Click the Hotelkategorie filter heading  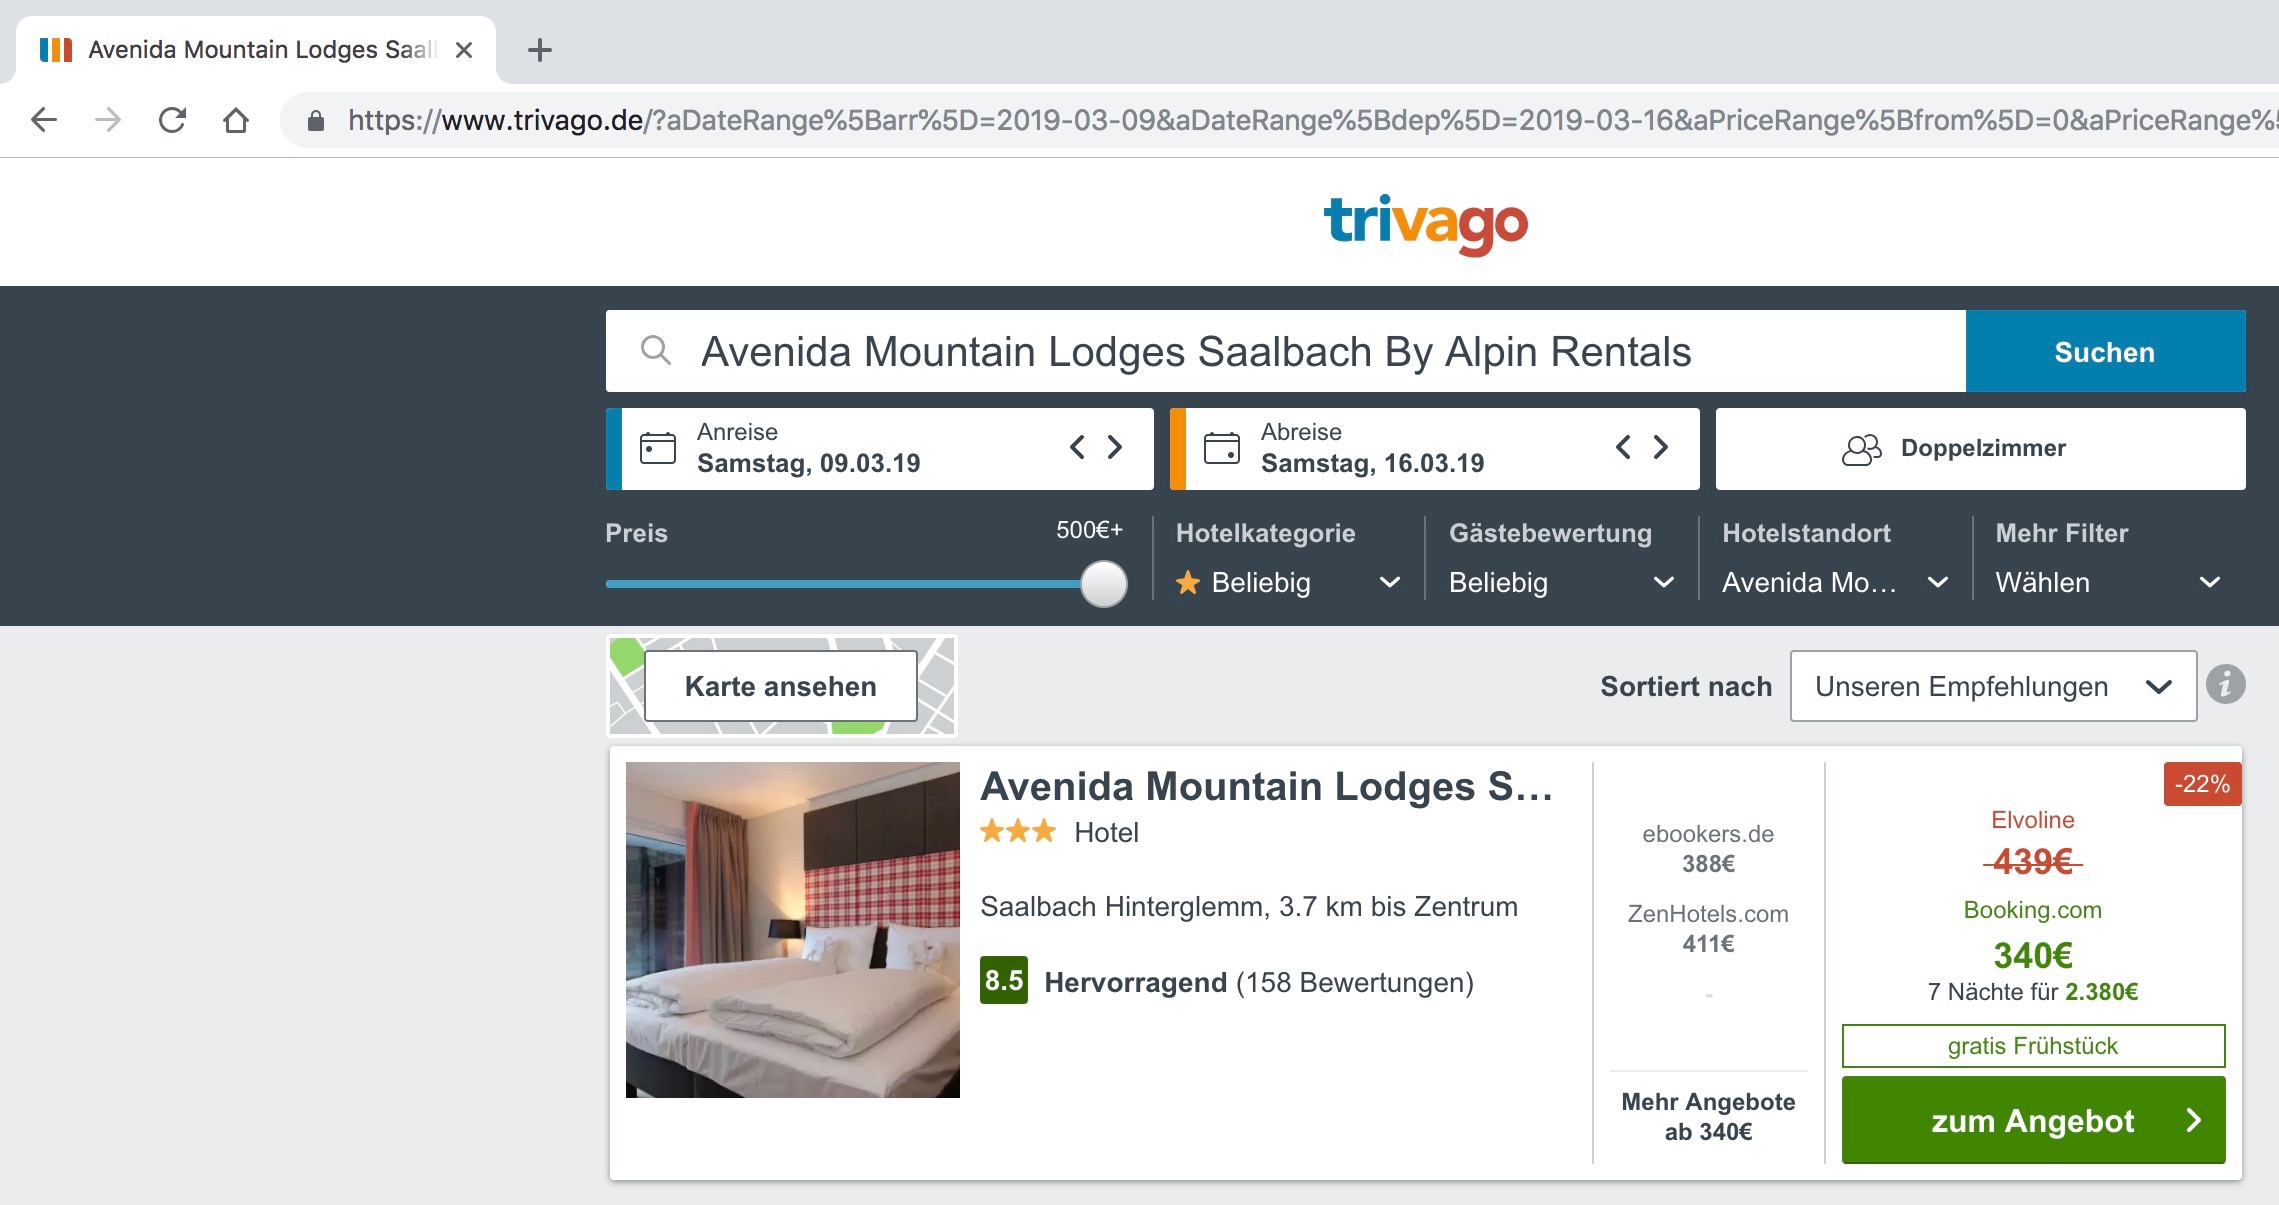[x=1265, y=533]
